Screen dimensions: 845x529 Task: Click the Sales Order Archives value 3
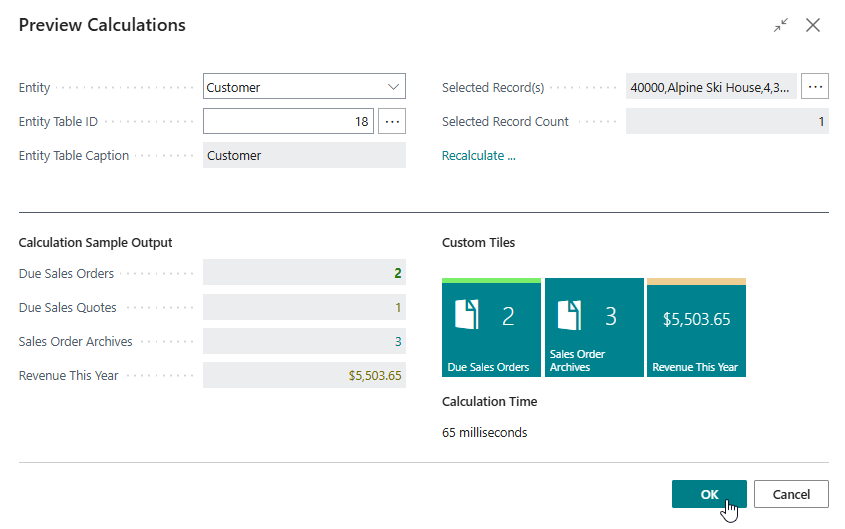click(398, 341)
